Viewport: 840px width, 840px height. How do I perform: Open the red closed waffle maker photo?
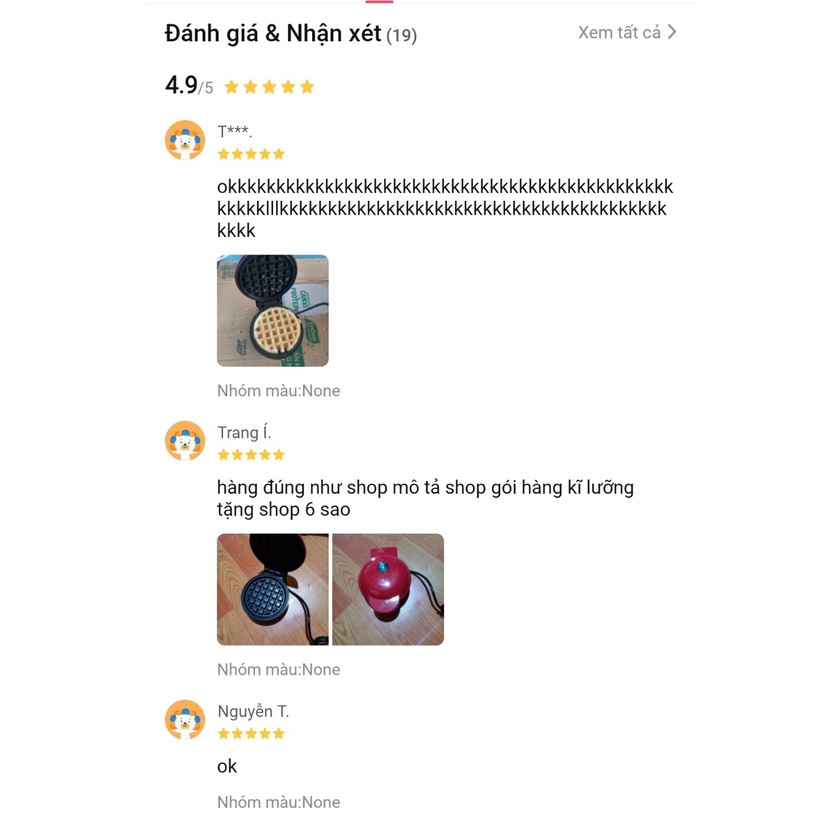[388, 589]
